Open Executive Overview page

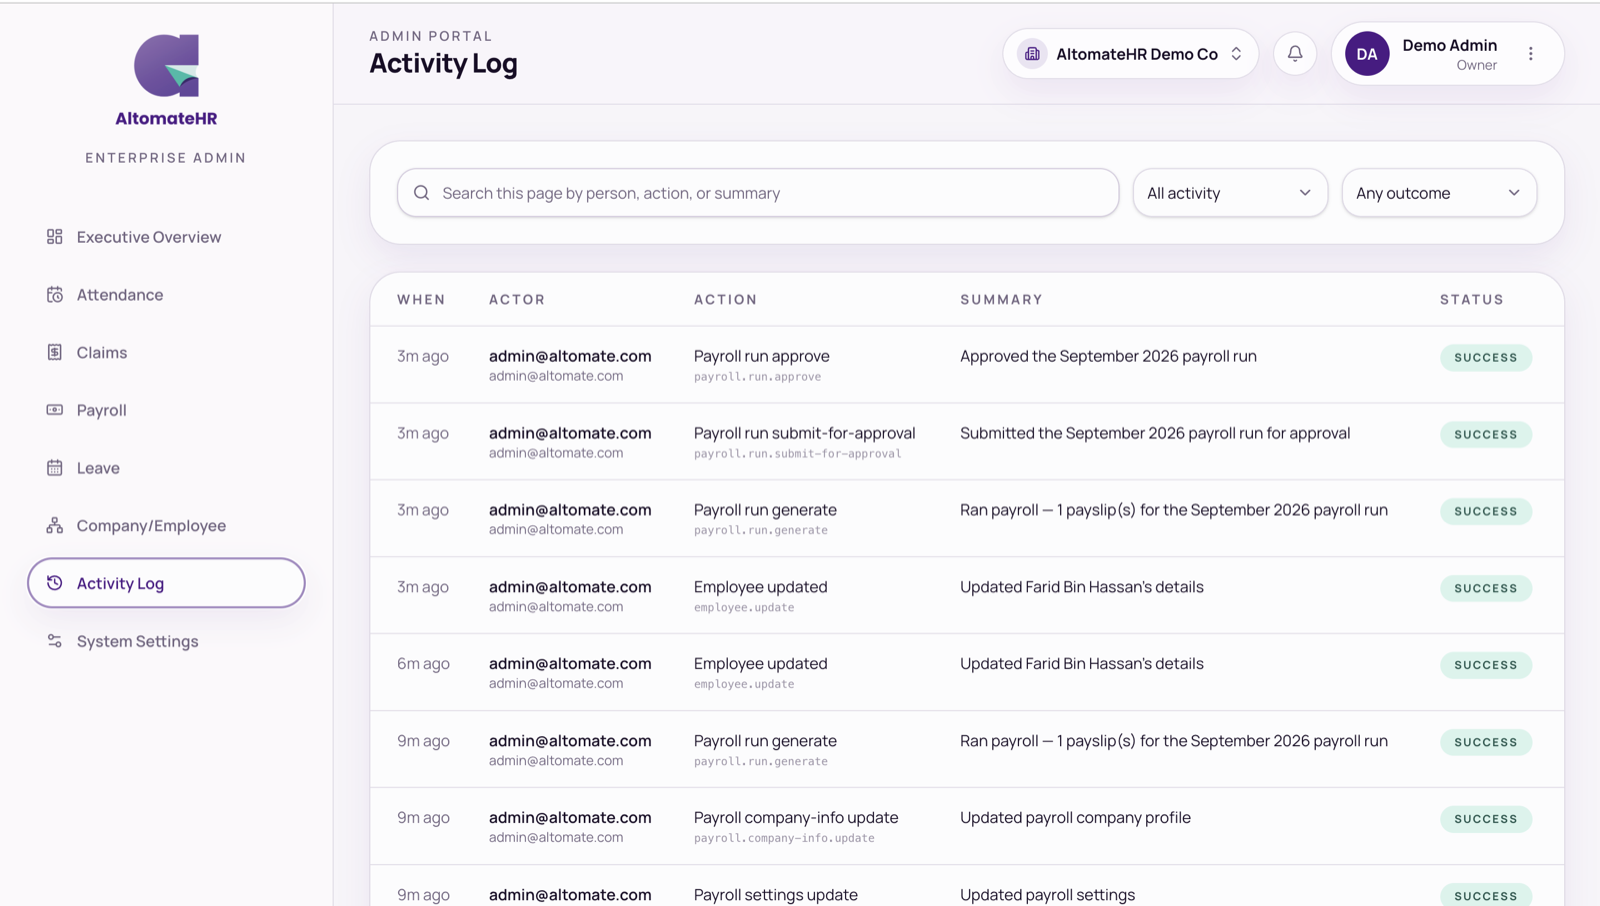[149, 237]
